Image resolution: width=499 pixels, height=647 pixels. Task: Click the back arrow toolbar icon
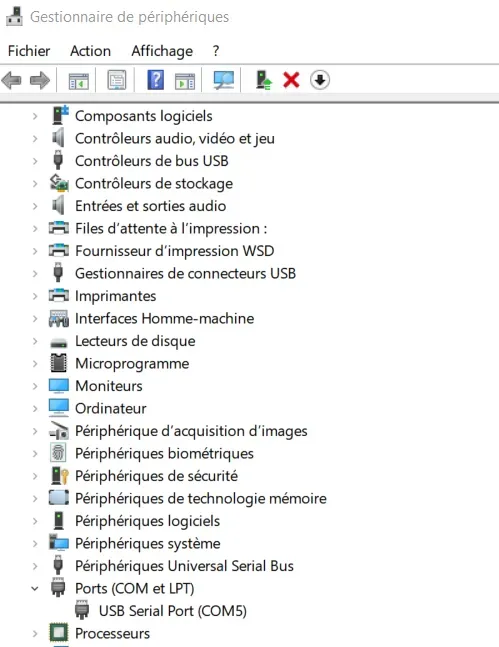point(12,80)
